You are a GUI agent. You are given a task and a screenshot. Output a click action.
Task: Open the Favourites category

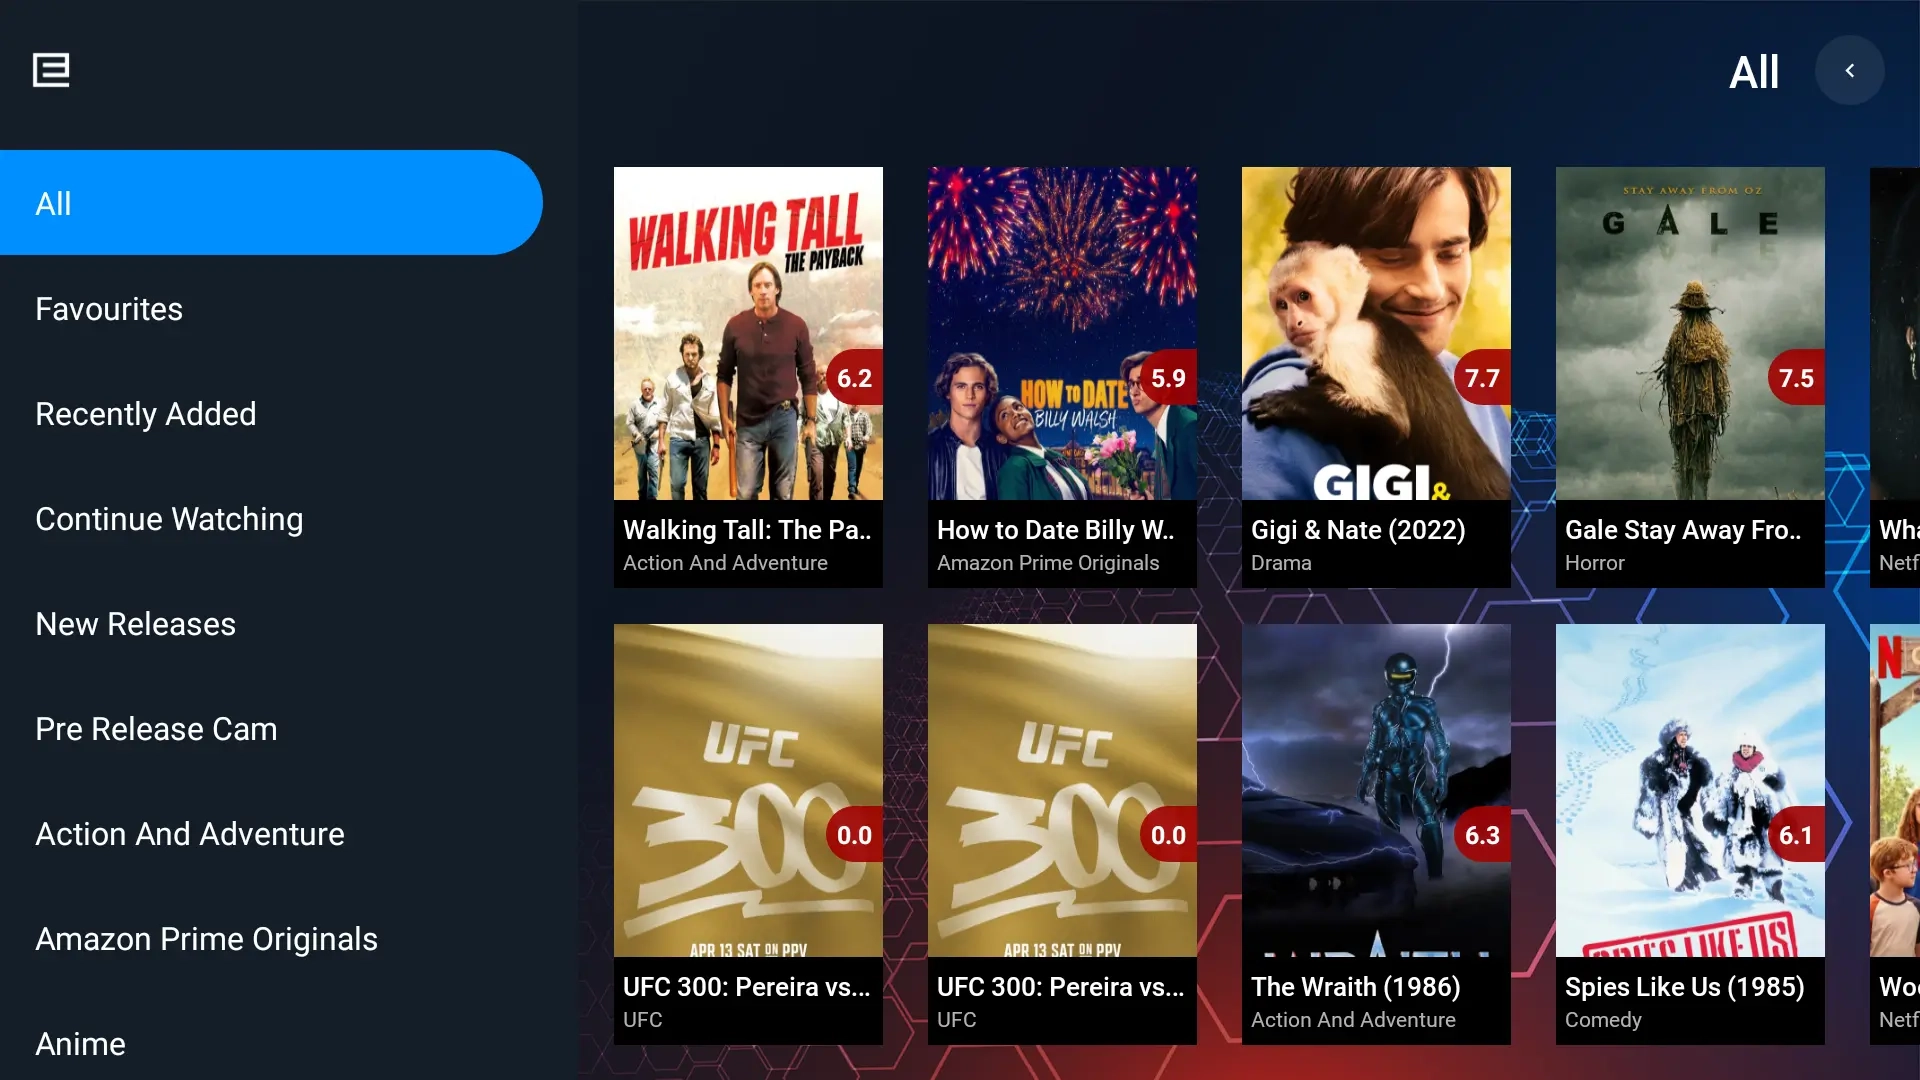pos(109,309)
